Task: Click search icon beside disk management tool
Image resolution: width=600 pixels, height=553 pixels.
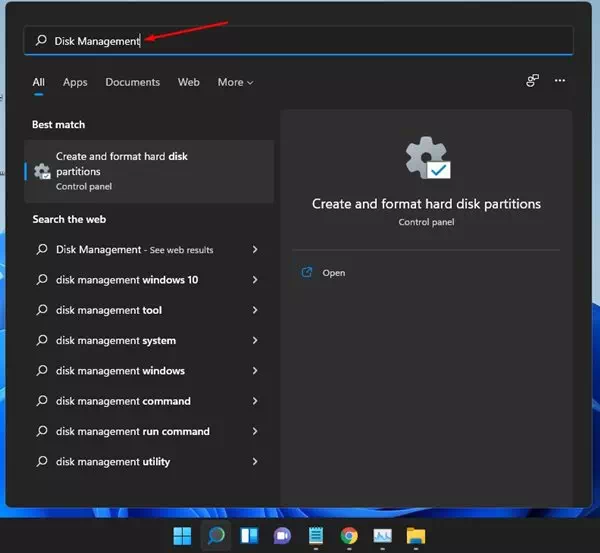Action: click(x=42, y=310)
